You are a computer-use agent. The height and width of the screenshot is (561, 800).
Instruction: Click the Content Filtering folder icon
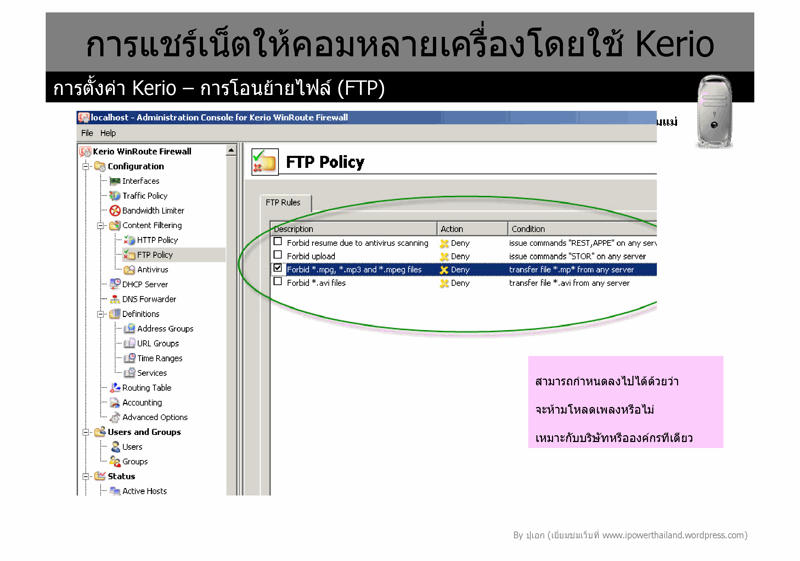pos(115,225)
